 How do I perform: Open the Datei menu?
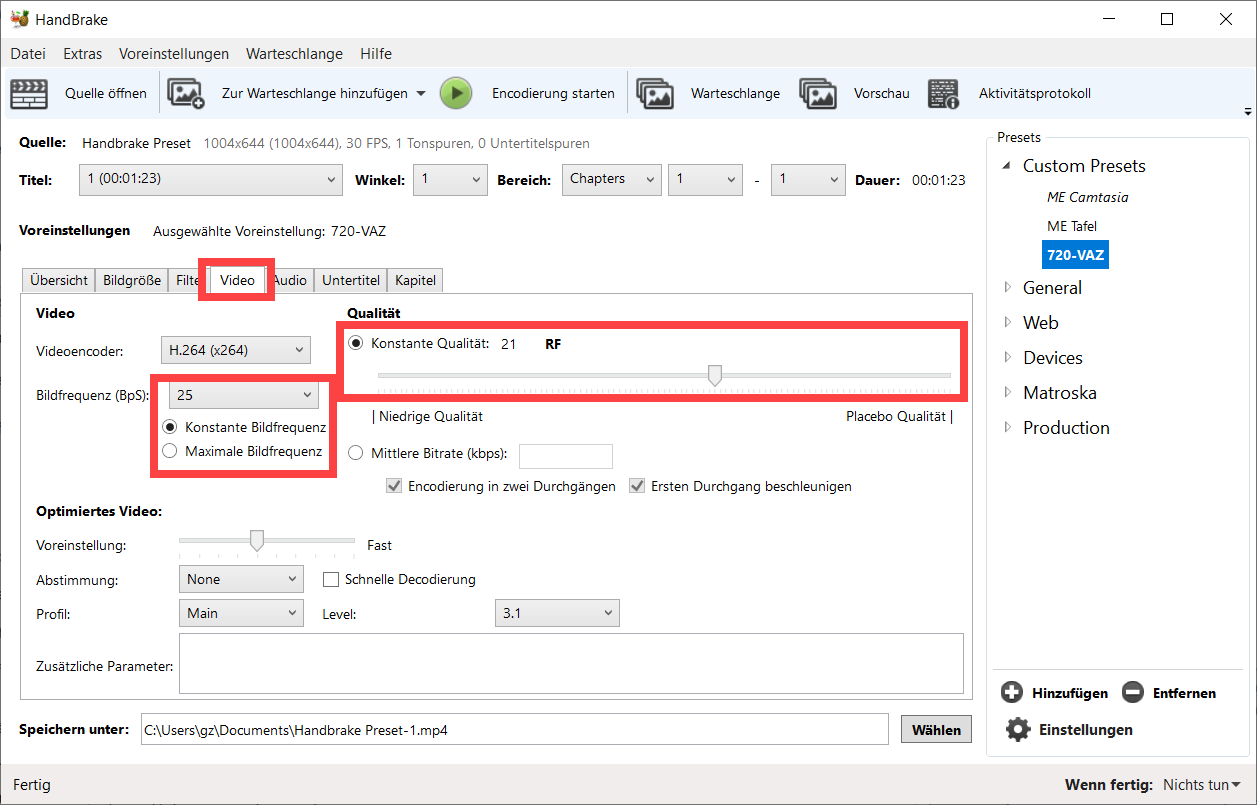click(x=28, y=54)
